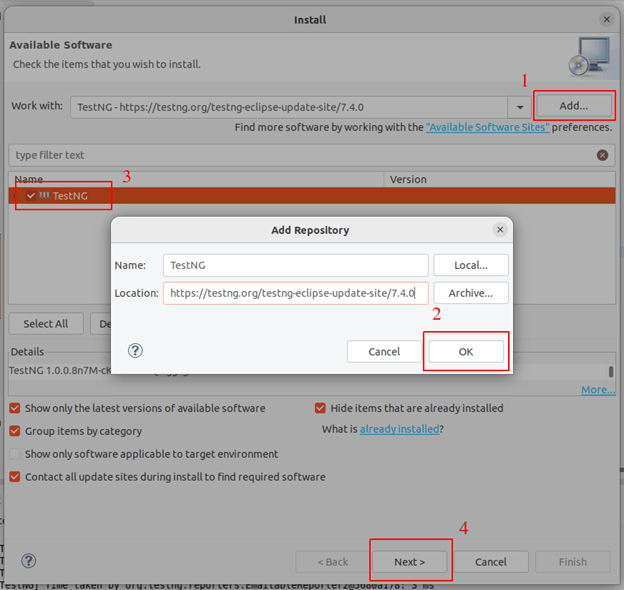Screen dimensions: 624x590
Task: Click OK in the Add Repository dialog
Action: pos(466,352)
